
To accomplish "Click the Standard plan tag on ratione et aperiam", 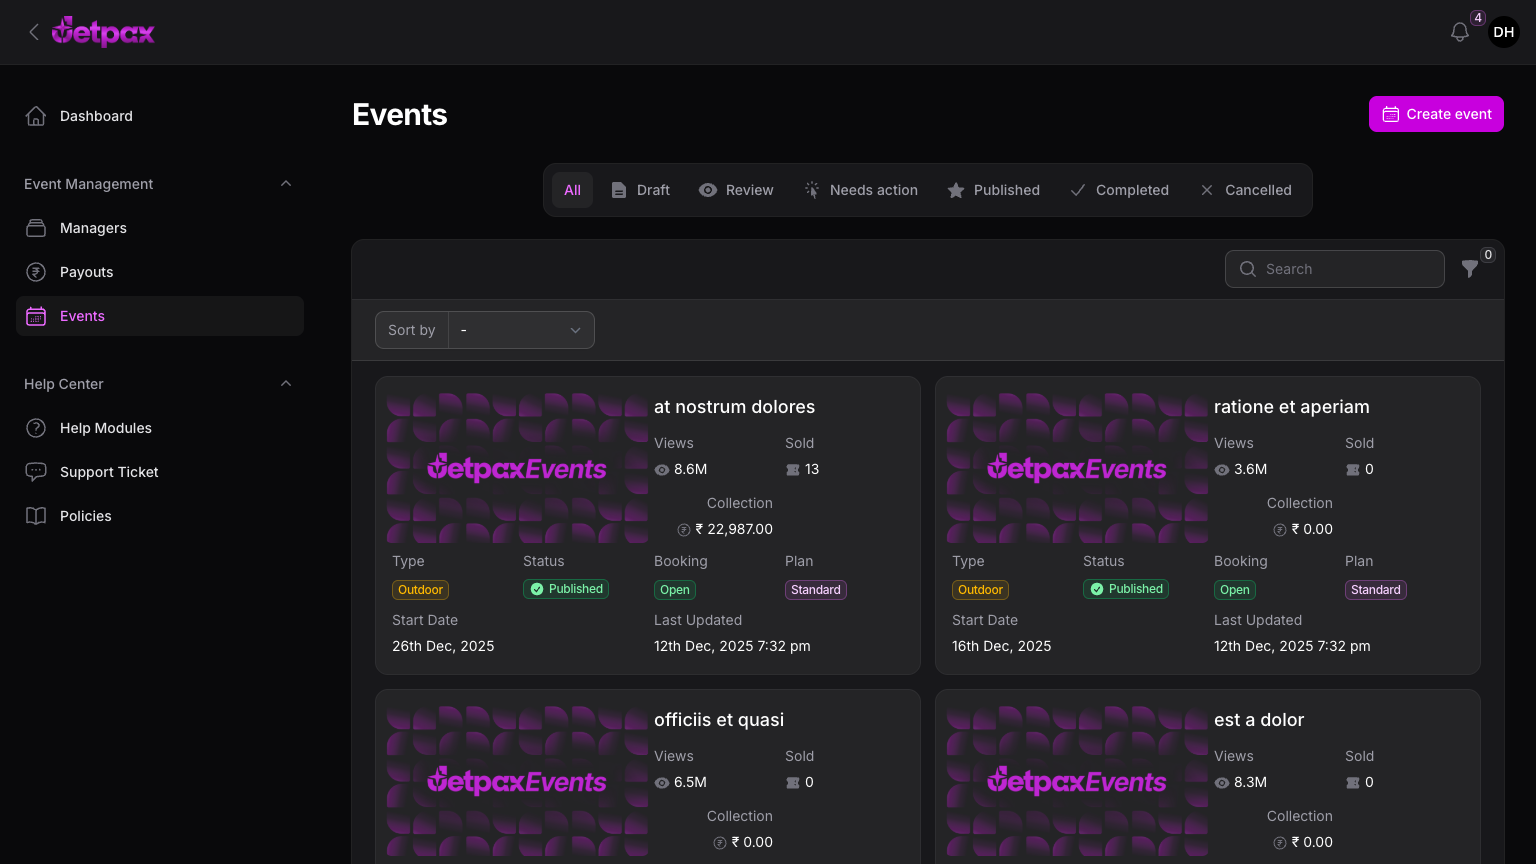I will [1376, 590].
